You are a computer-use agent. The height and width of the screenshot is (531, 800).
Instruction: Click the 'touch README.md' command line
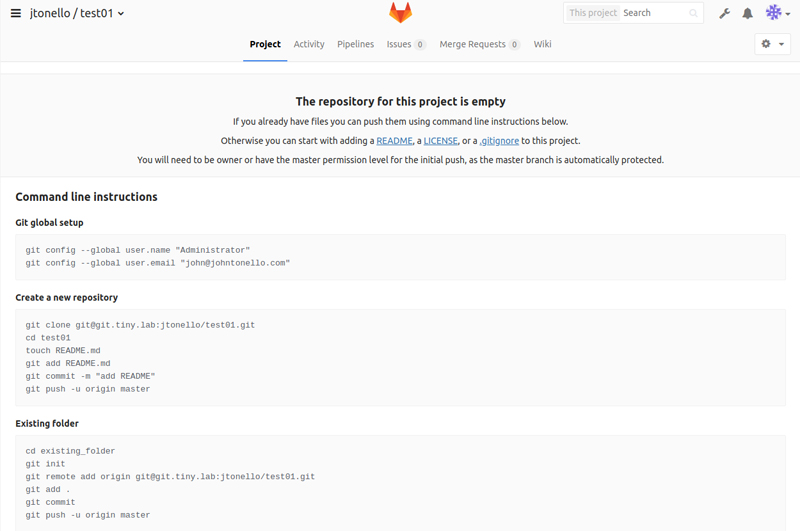63,350
